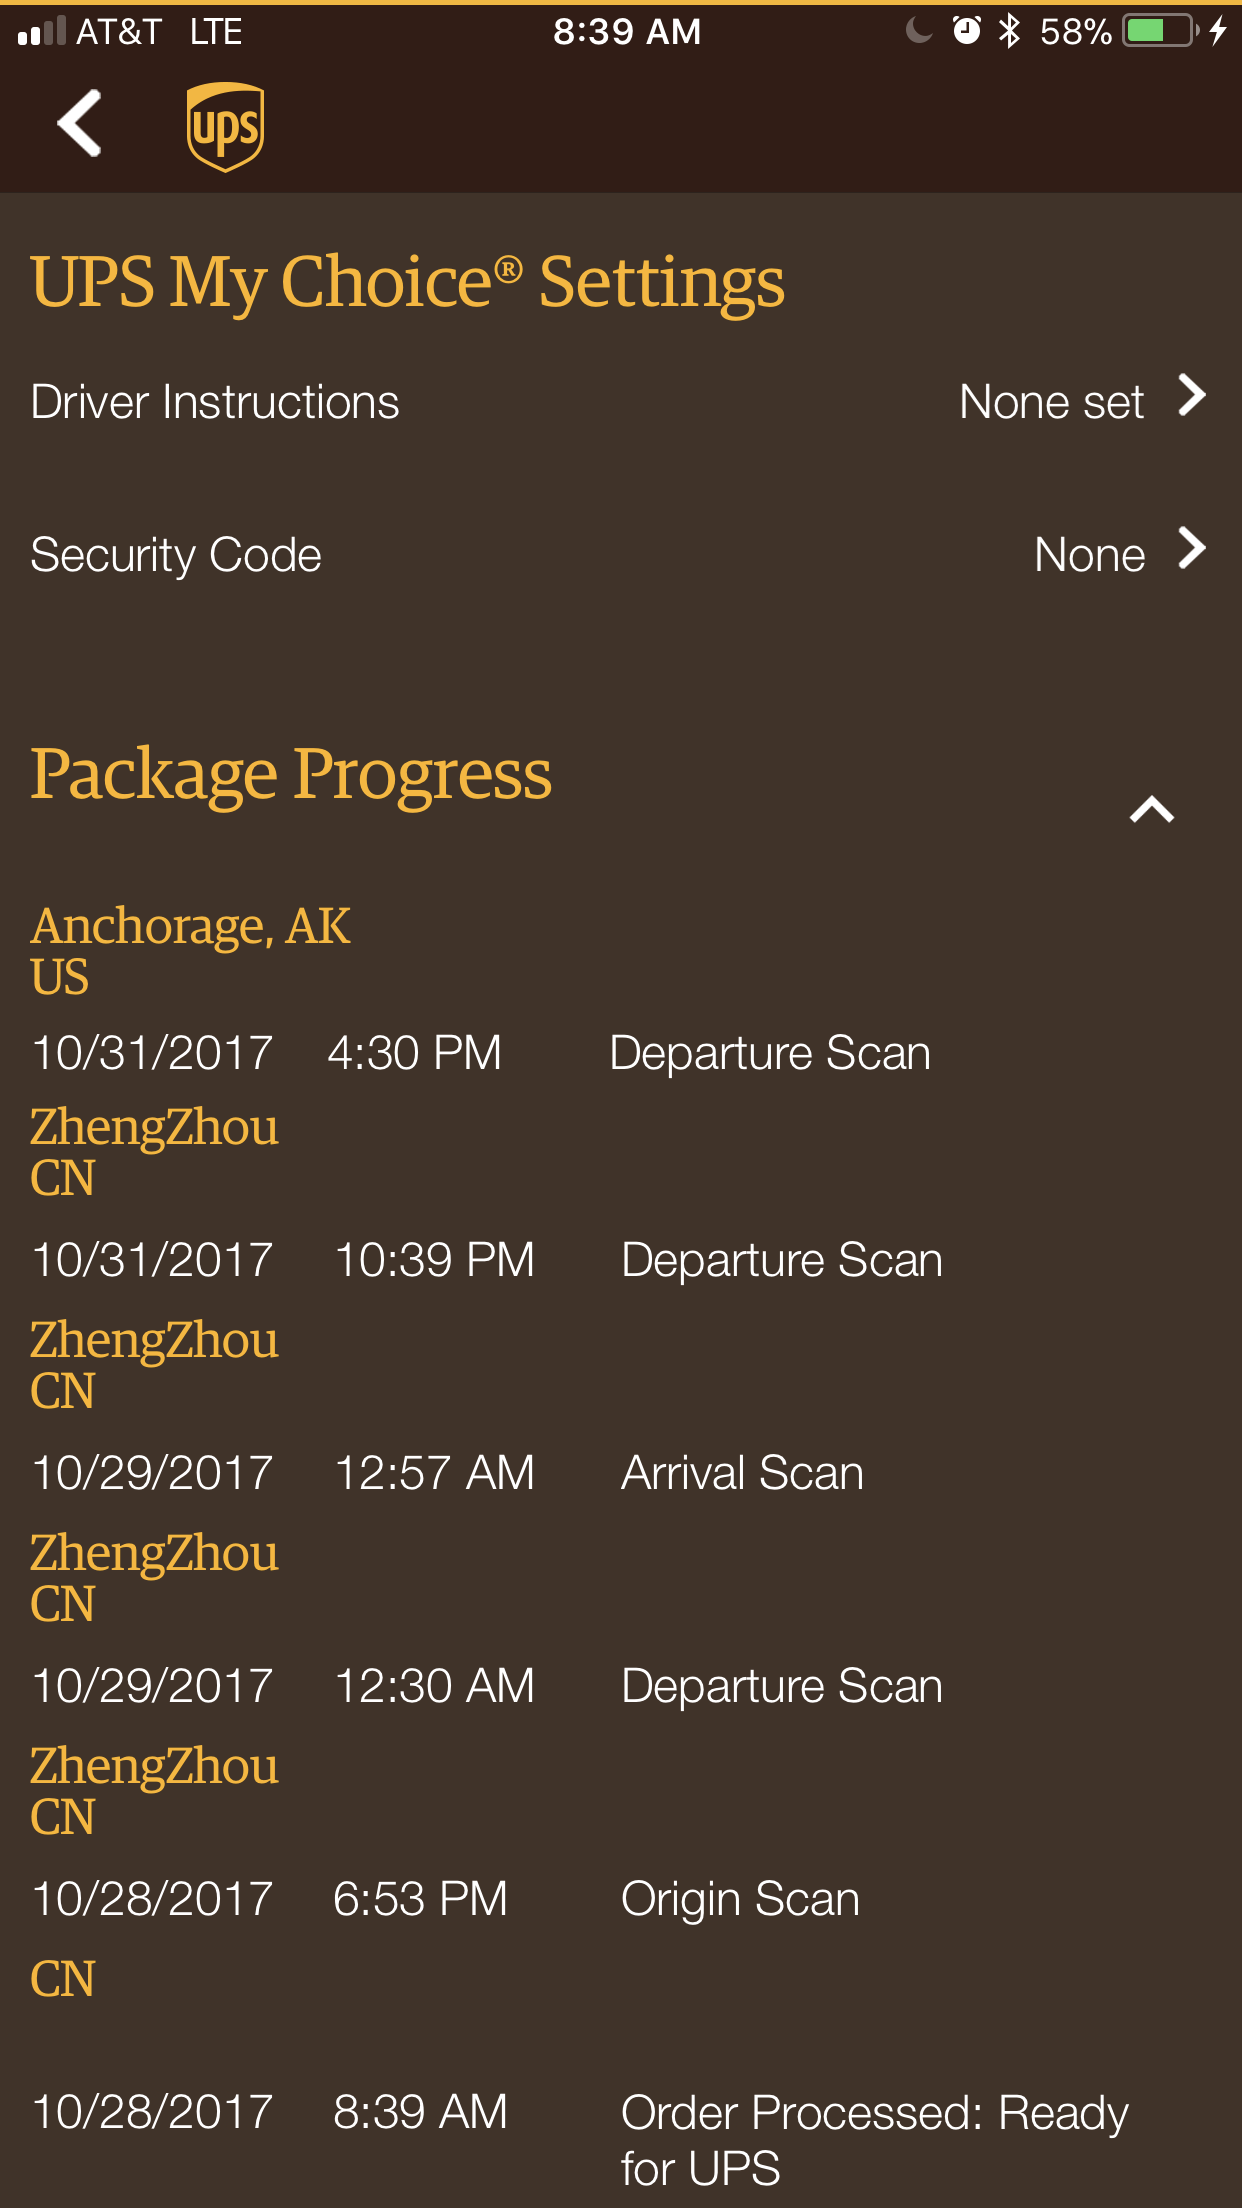The image size is (1242, 2208).
Task: Tap the battery icon in status bar
Action: tap(1160, 31)
